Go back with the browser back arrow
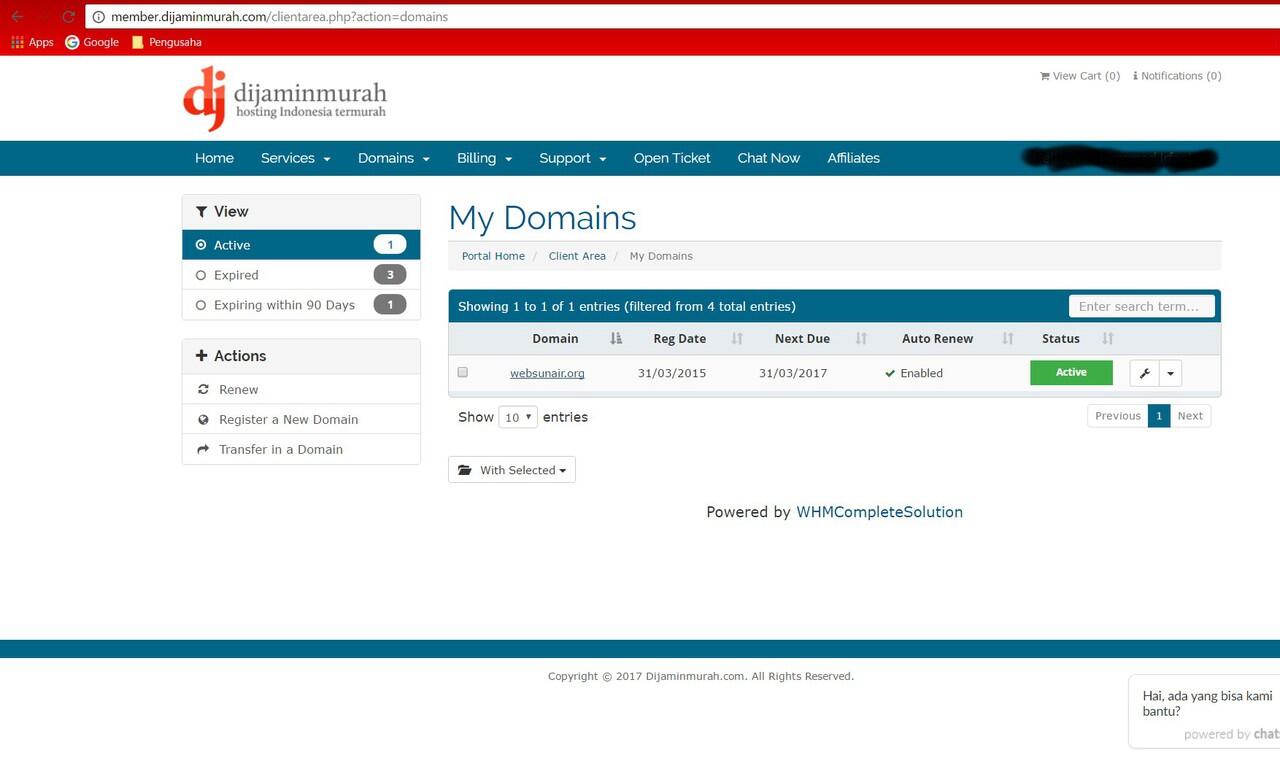This screenshot has height=758, width=1280. click(x=17, y=16)
